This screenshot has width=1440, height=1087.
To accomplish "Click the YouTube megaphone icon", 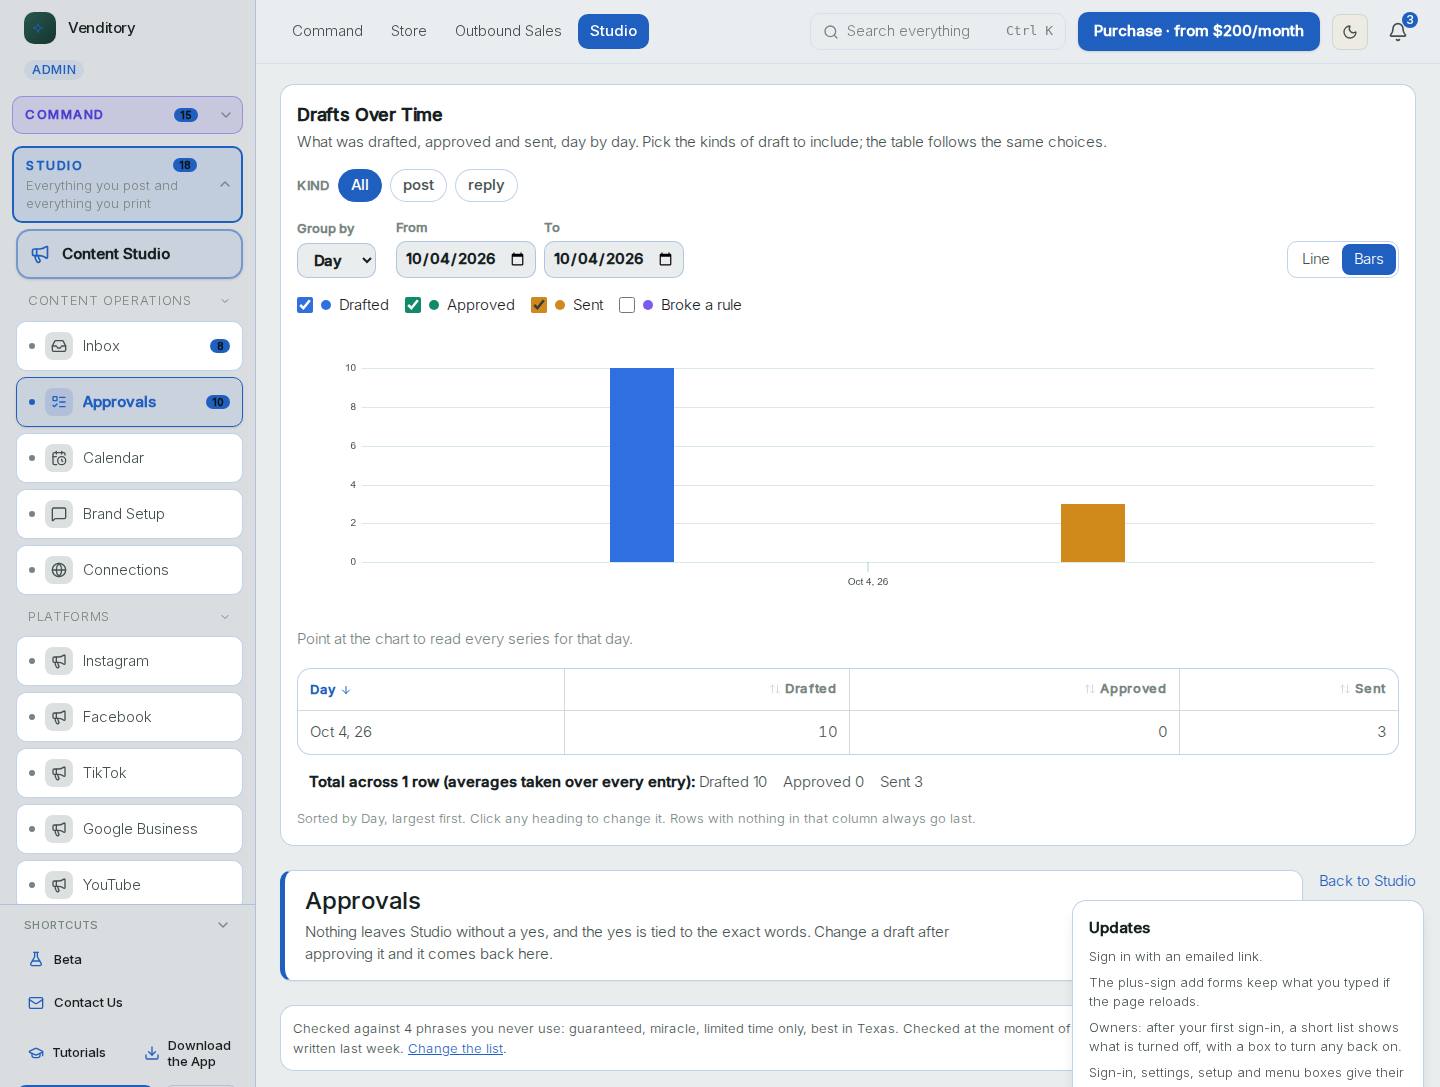I will tap(59, 885).
